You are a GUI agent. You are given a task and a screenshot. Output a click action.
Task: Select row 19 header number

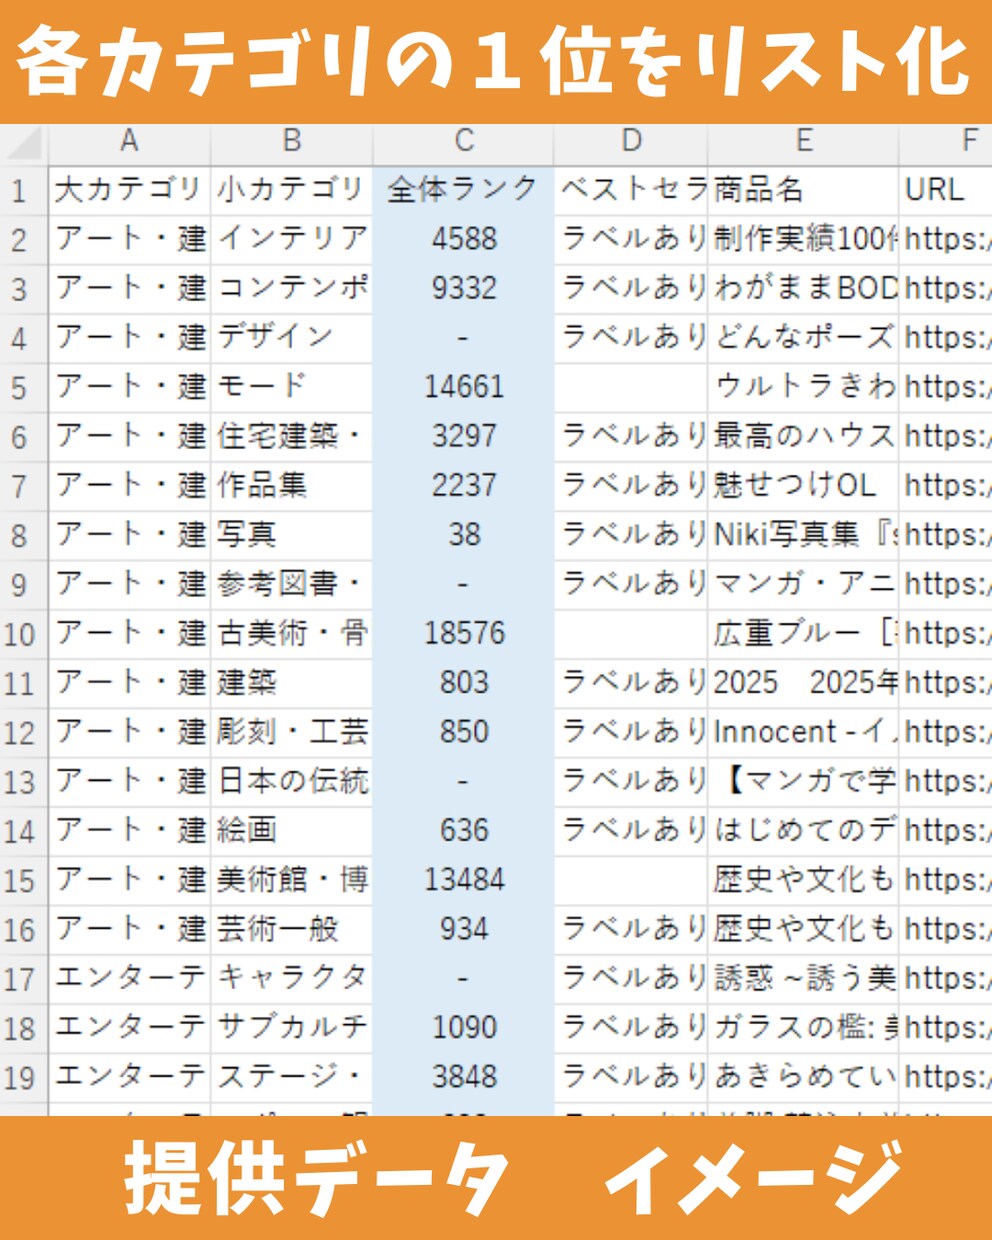click(24, 1078)
